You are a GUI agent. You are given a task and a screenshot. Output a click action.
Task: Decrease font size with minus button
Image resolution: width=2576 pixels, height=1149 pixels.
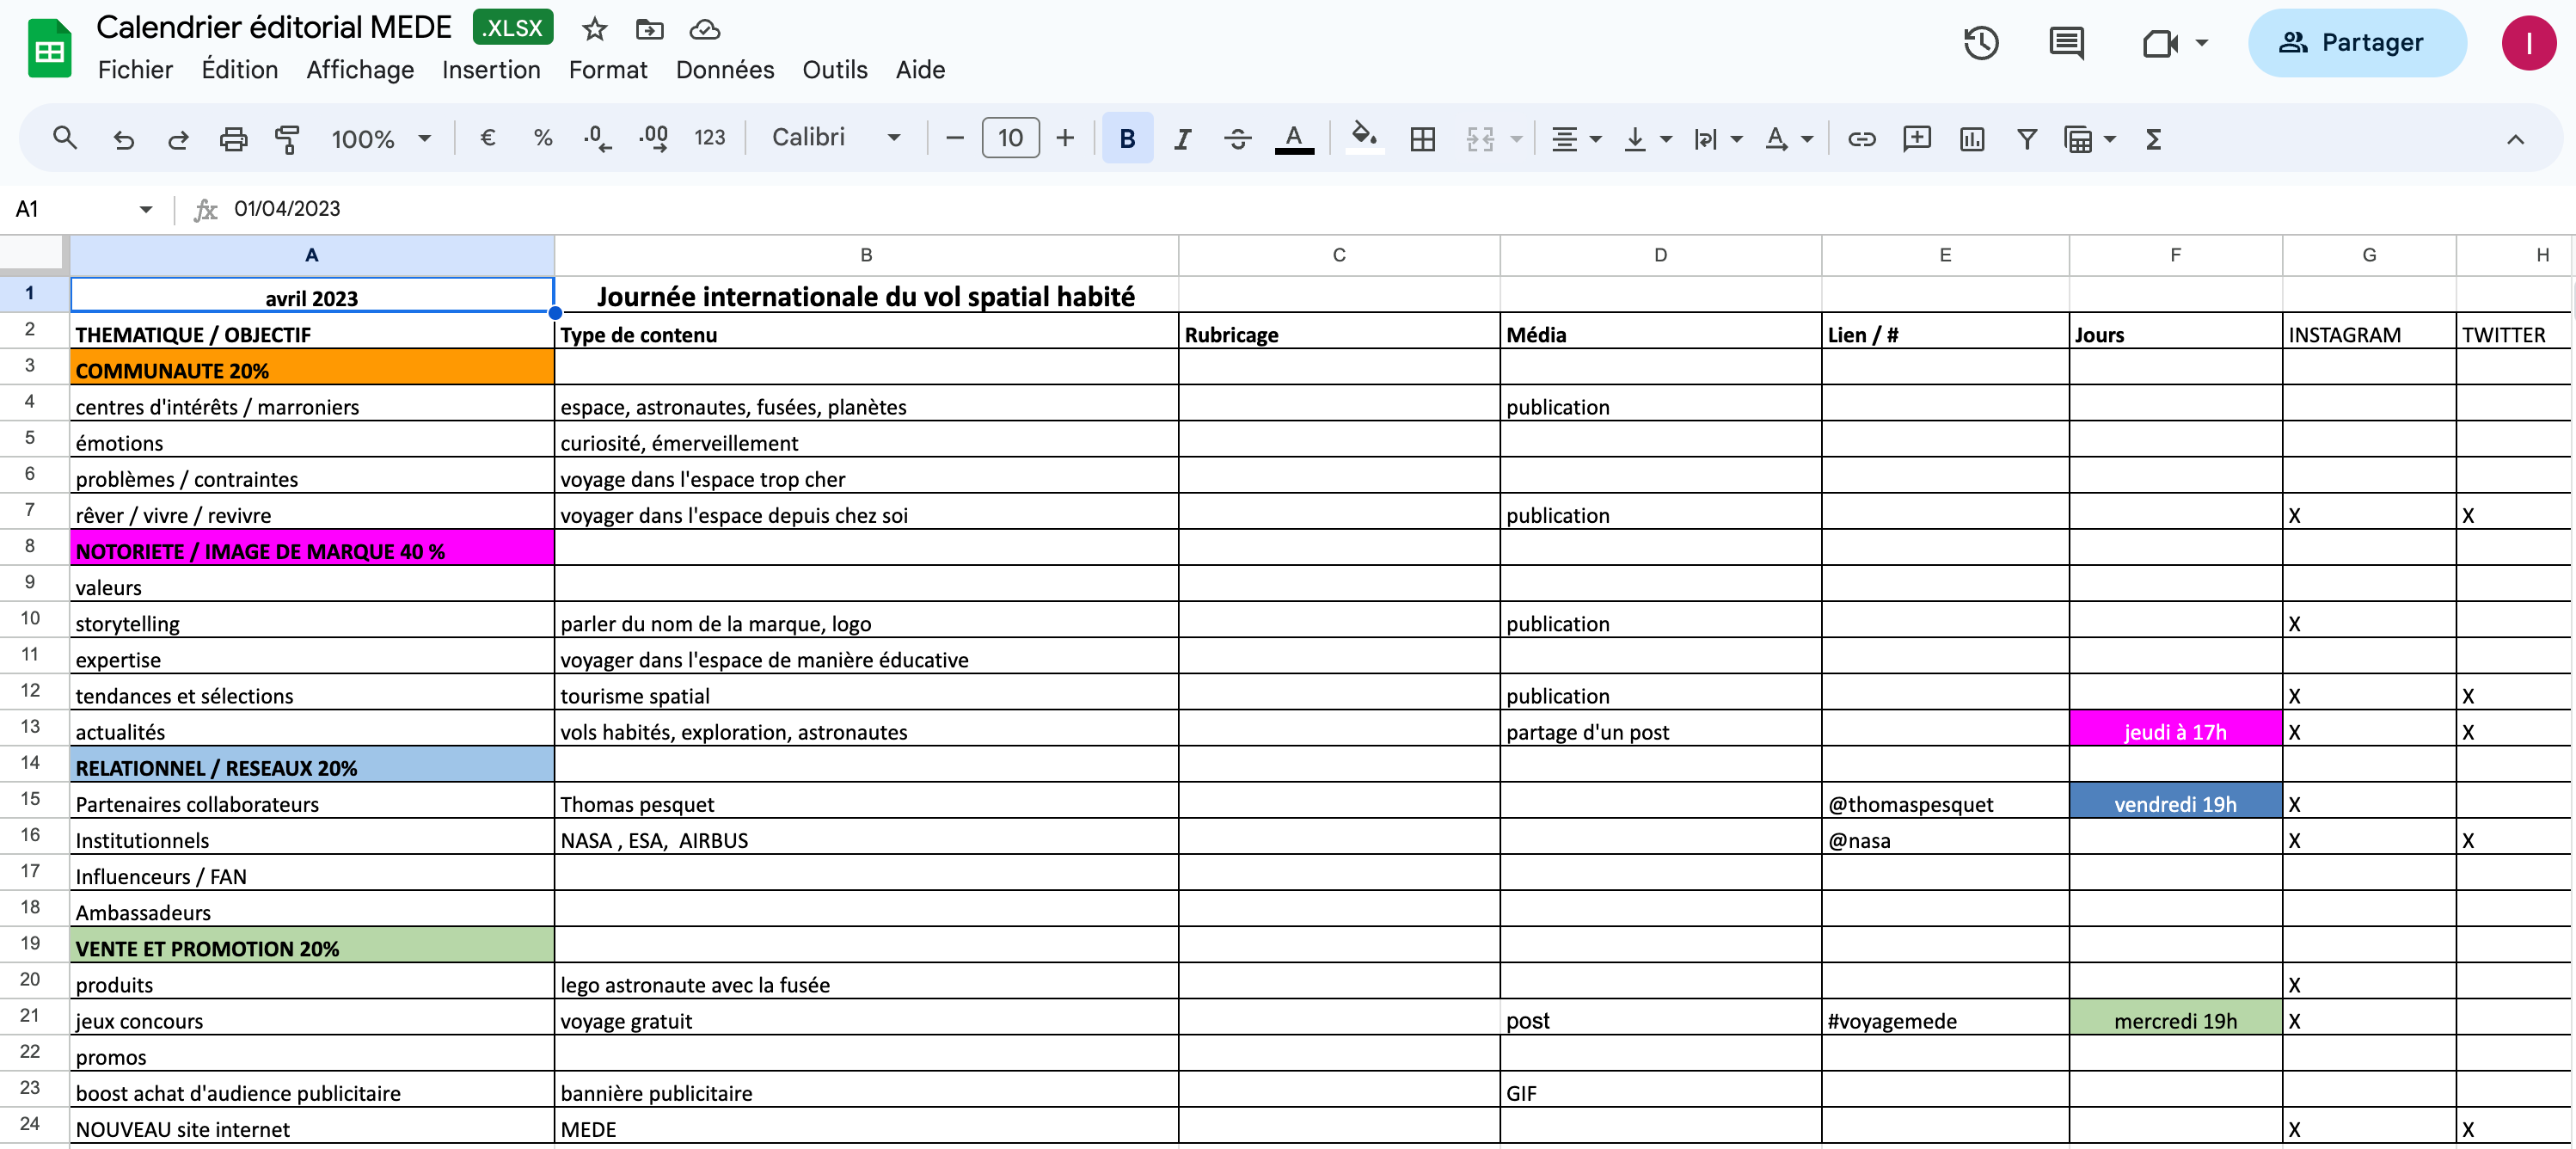click(954, 138)
